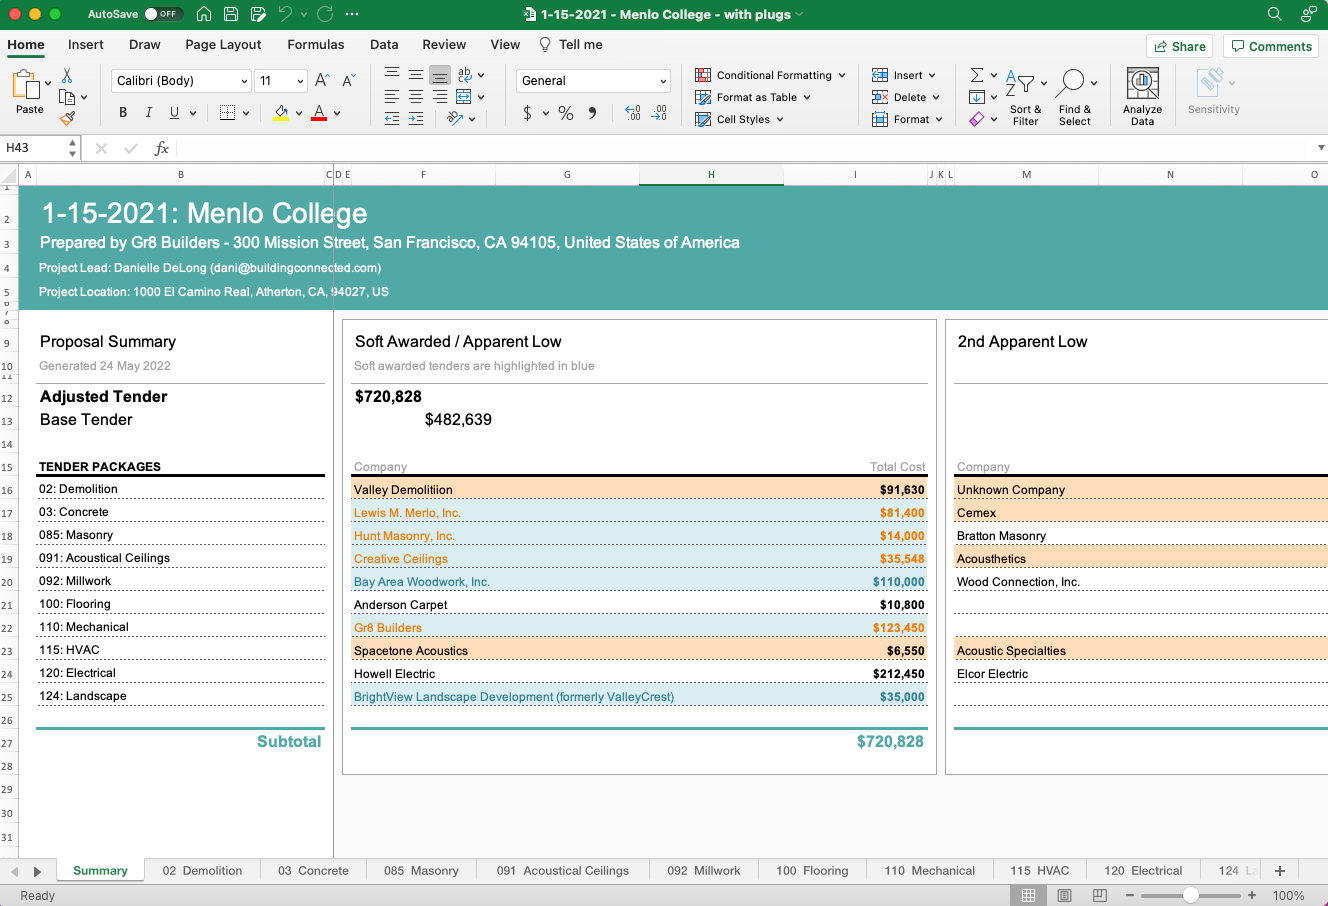Screen dimensions: 1328x906
Task: Open the Formulas ribbon tab
Action: [x=316, y=45]
